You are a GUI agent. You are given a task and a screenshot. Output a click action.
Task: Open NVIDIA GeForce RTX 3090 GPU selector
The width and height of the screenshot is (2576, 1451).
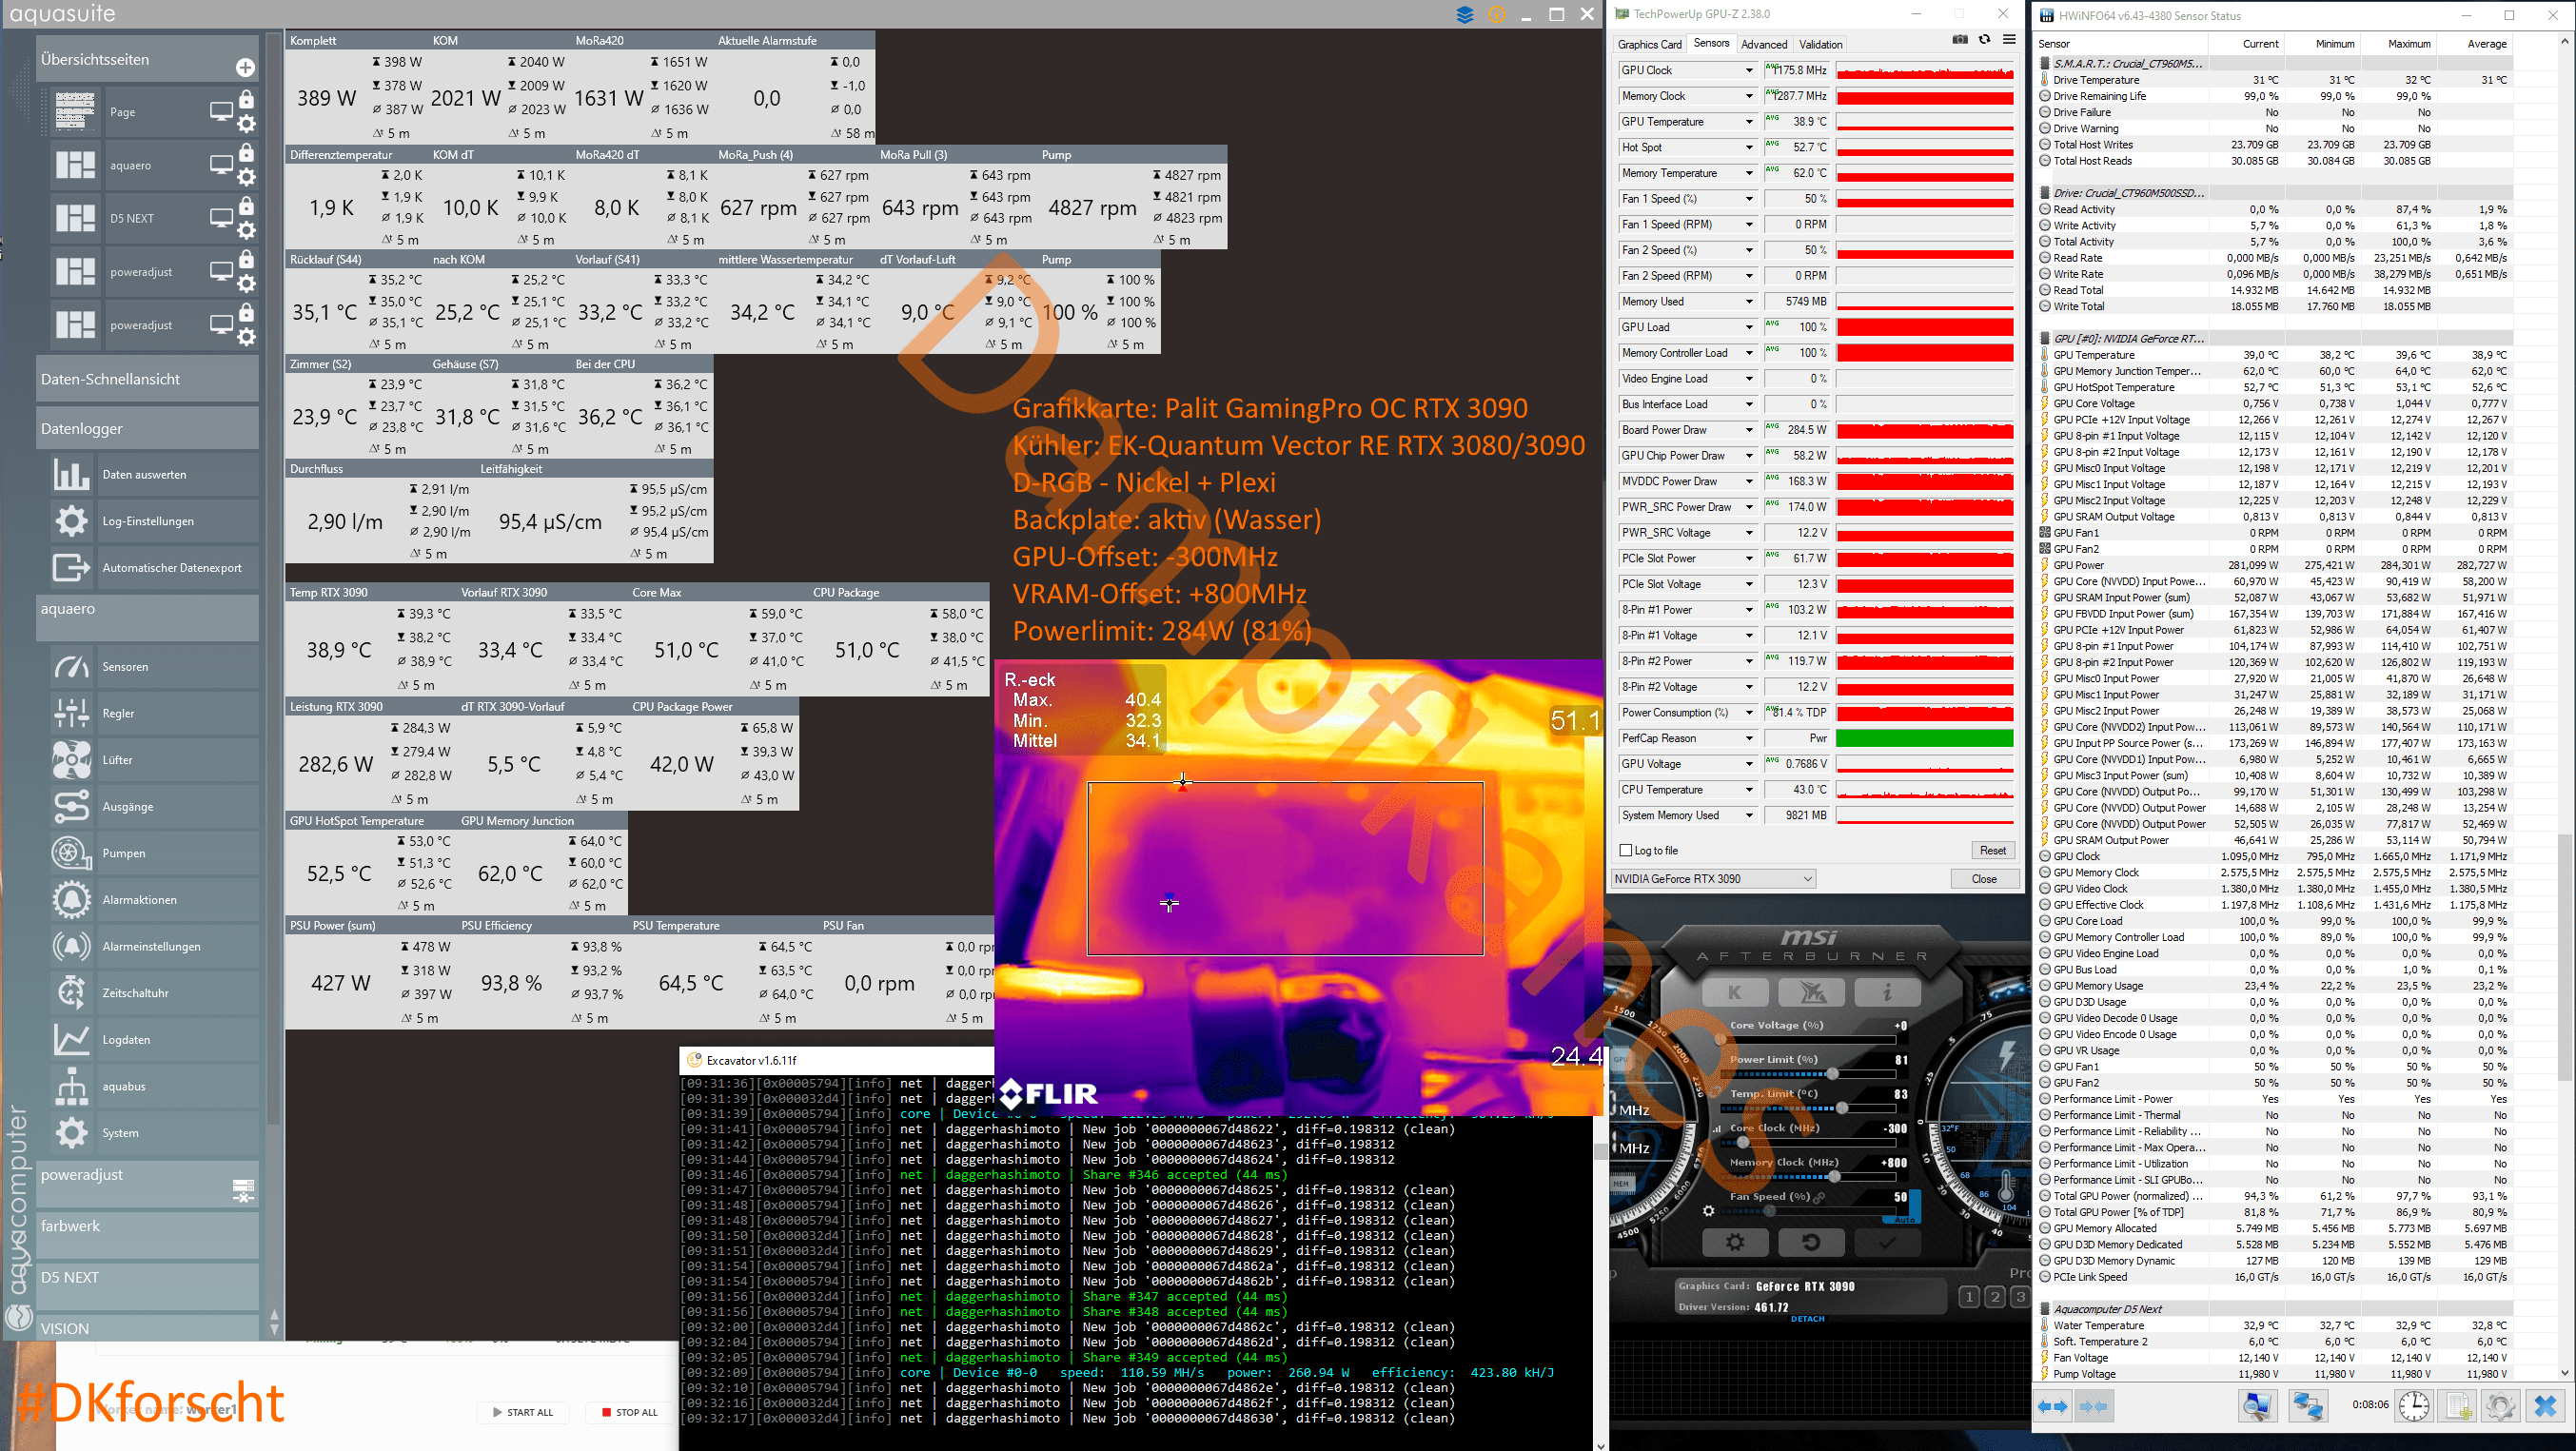pos(1714,879)
